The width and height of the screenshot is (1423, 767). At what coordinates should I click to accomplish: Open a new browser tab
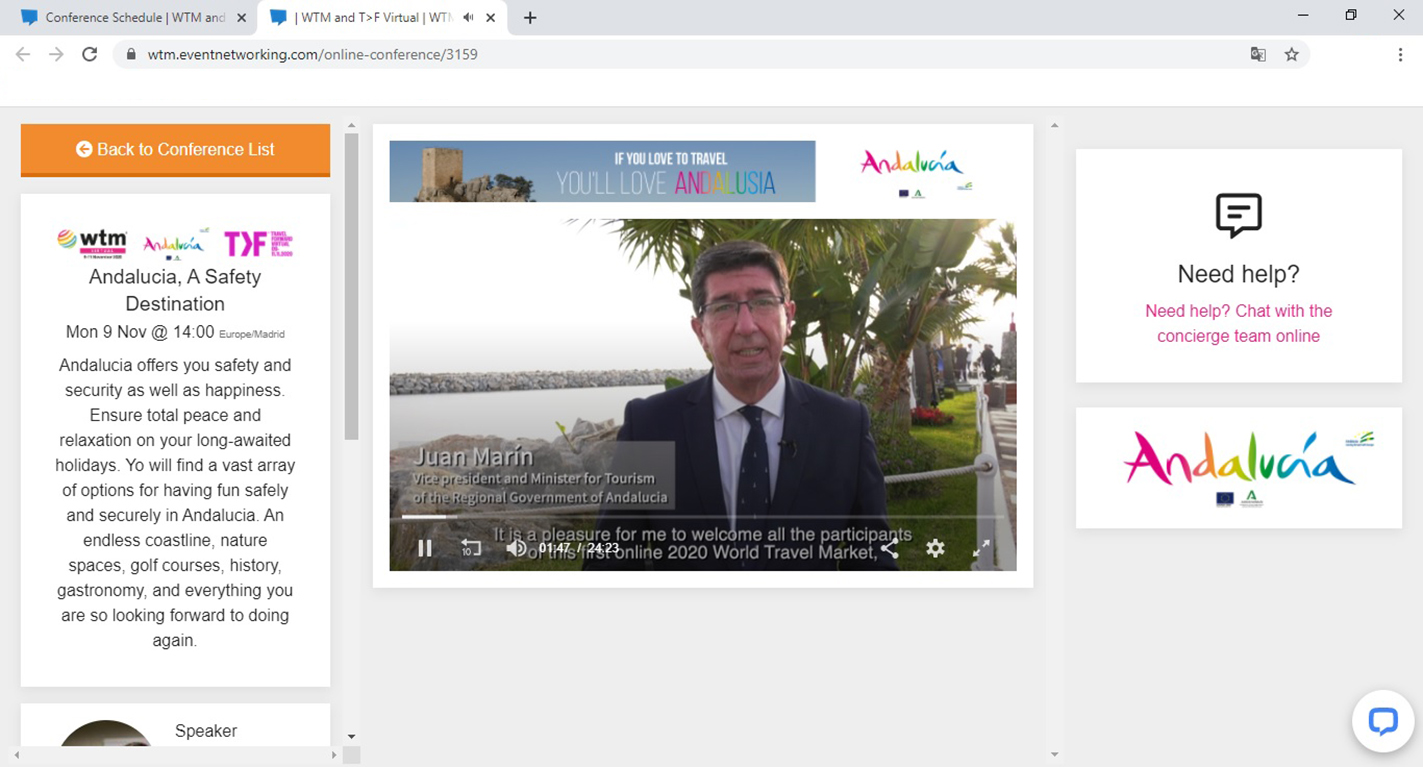pos(530,17)
